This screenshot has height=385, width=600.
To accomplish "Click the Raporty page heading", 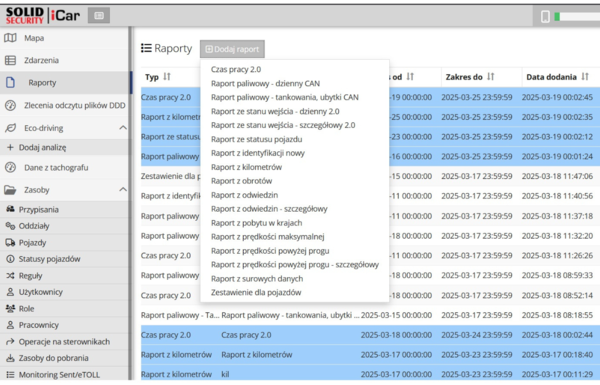I will (x=173, y=49).
